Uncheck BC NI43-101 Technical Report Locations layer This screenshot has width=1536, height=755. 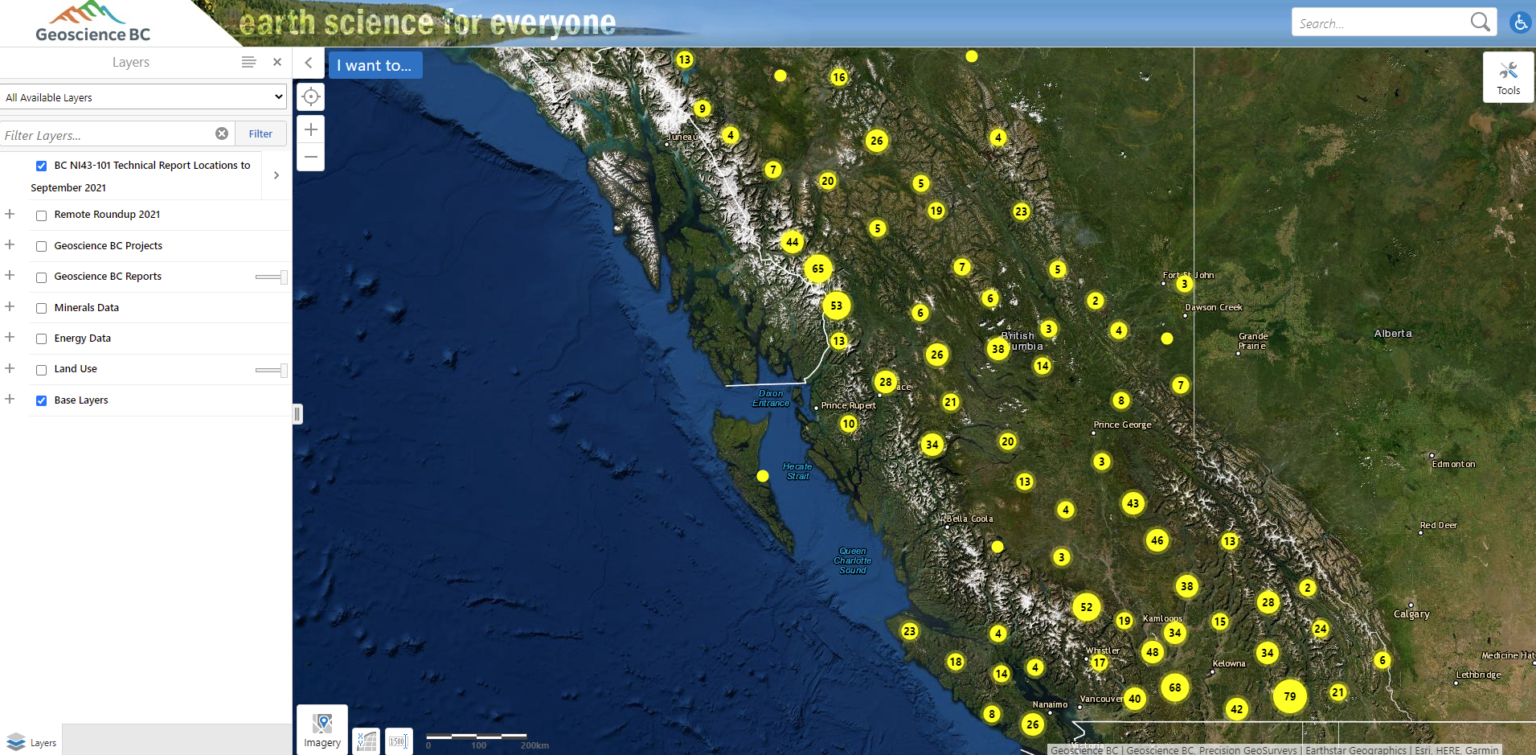click(x=41, y=166)
